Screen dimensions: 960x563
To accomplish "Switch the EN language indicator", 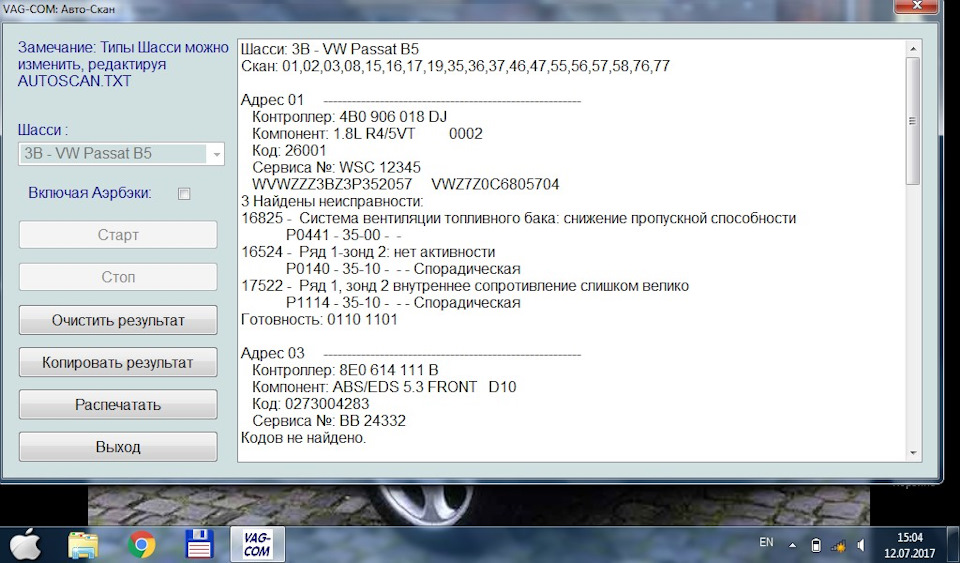I will [x=766, y=542].
